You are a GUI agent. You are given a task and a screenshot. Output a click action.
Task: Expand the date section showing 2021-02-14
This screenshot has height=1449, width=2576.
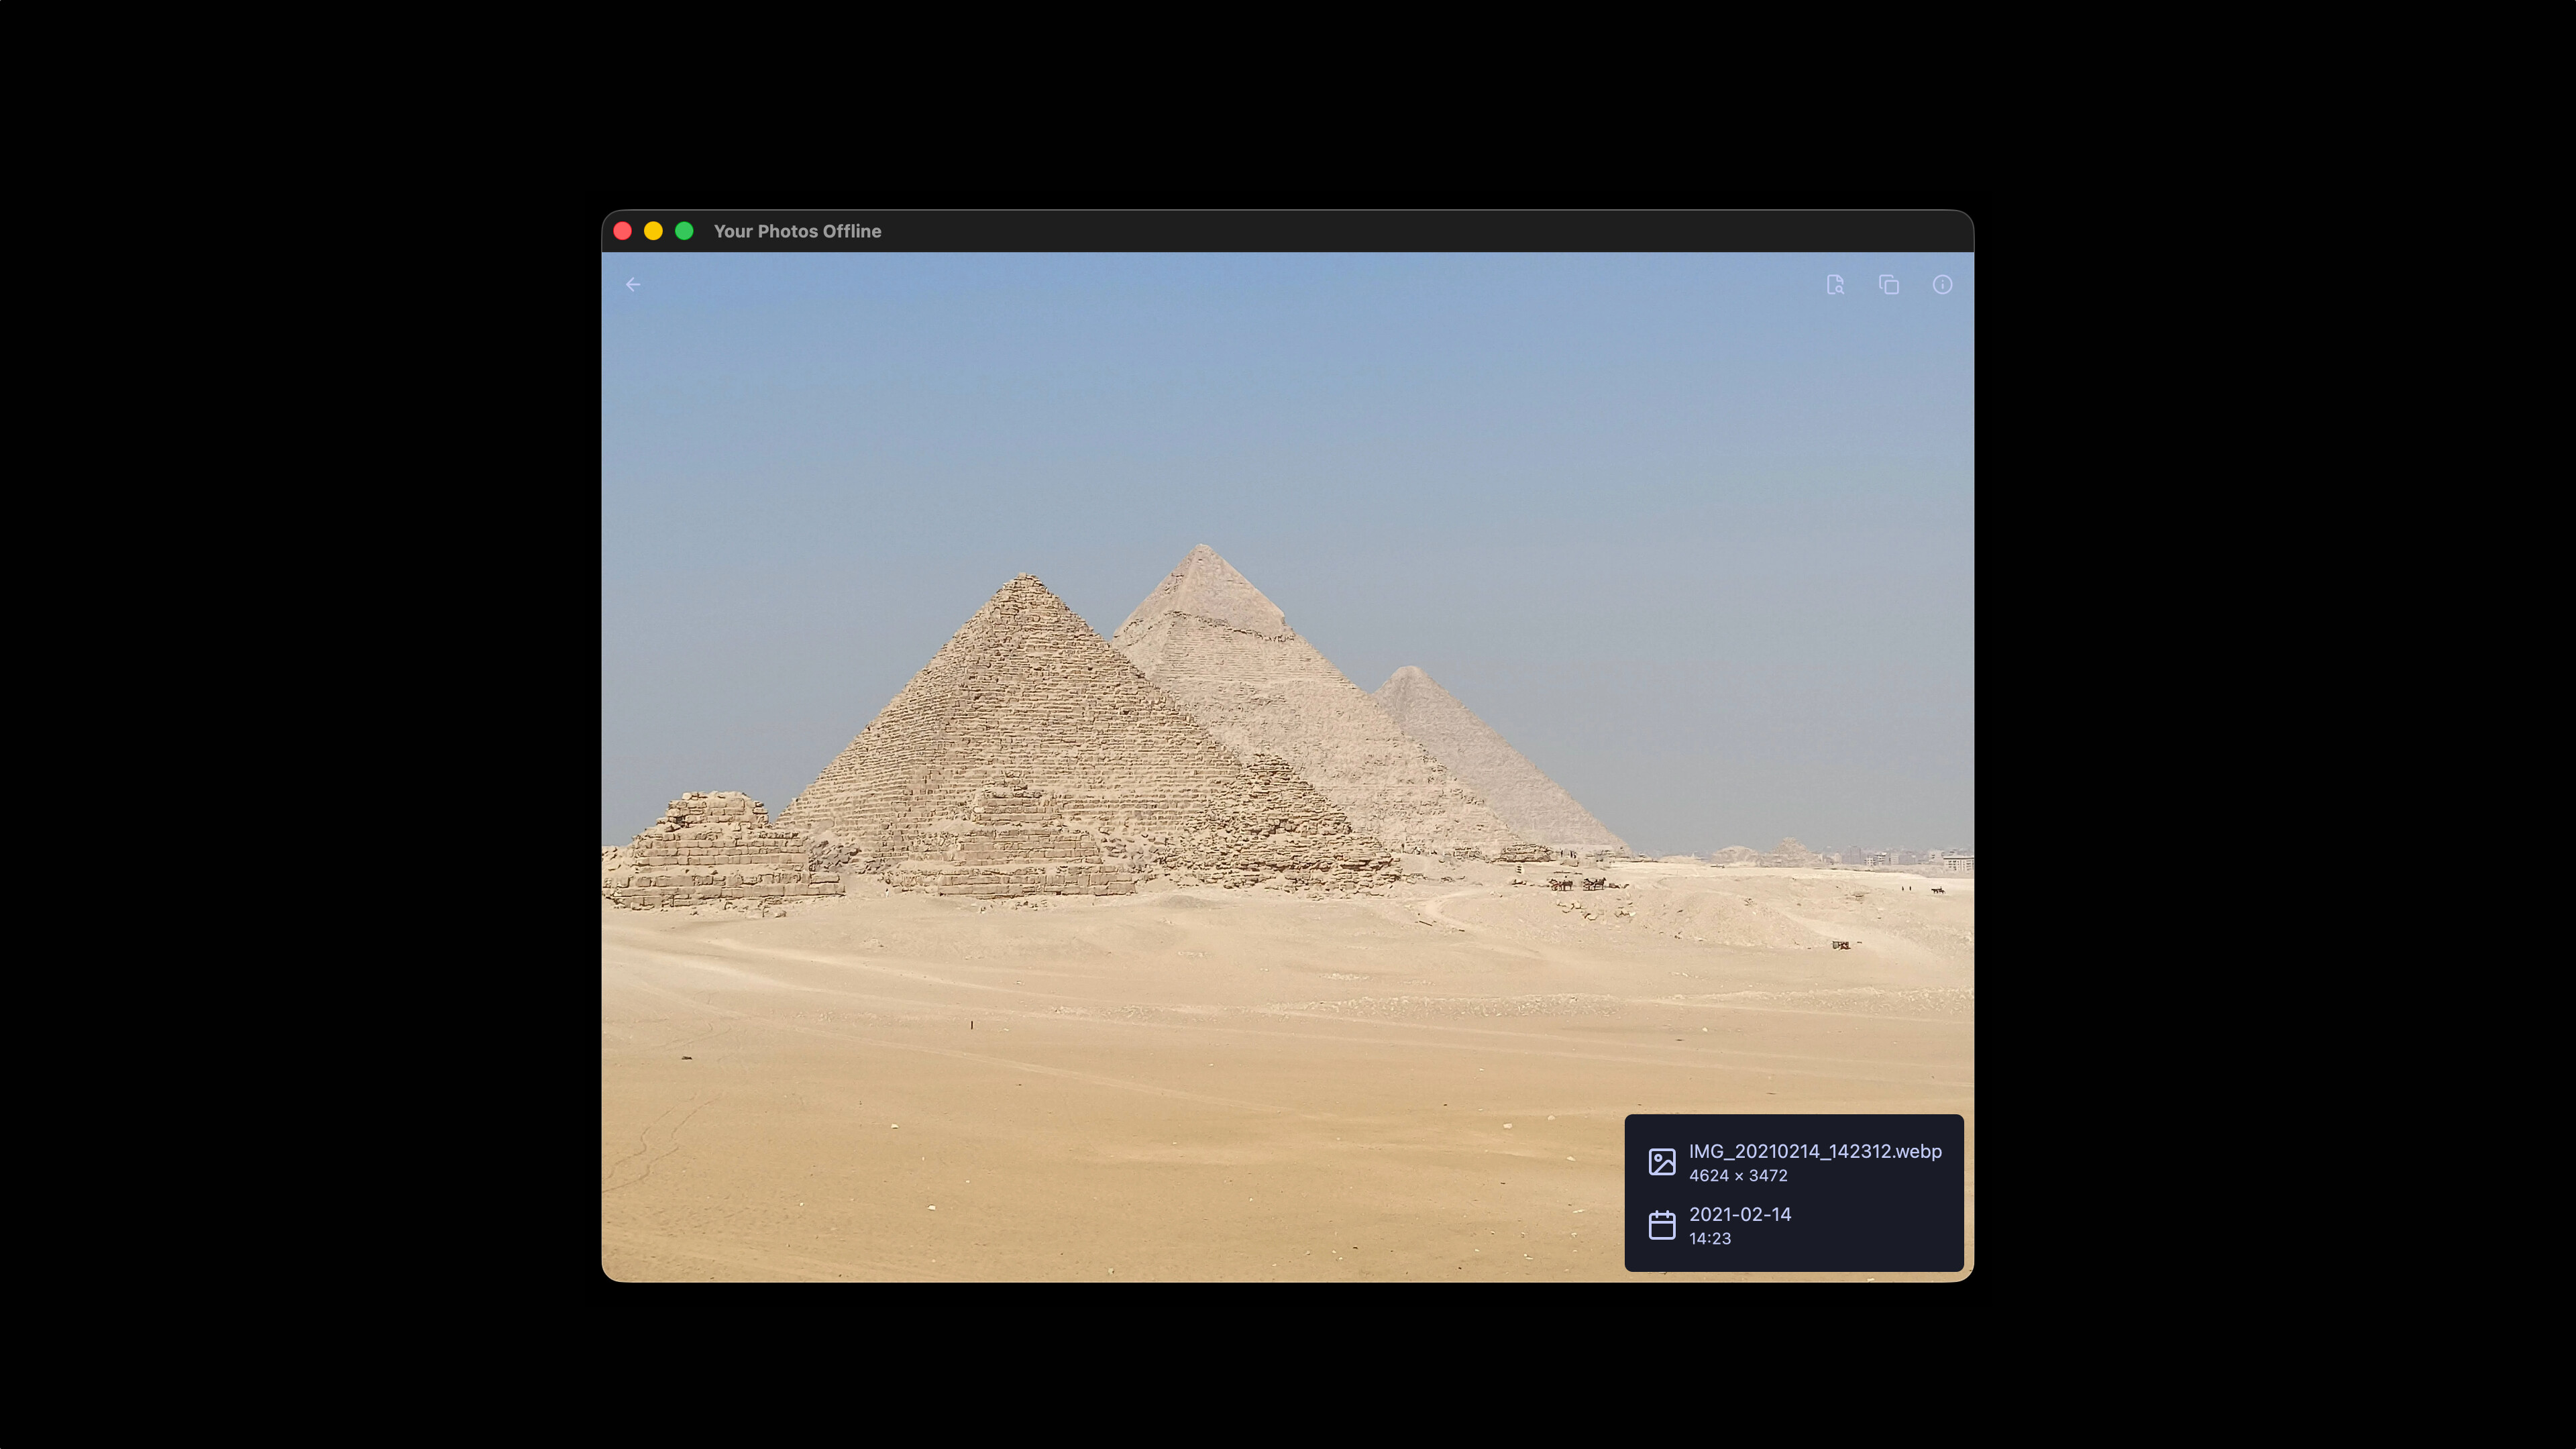pyautogui.click(x=1740, y=1215)
